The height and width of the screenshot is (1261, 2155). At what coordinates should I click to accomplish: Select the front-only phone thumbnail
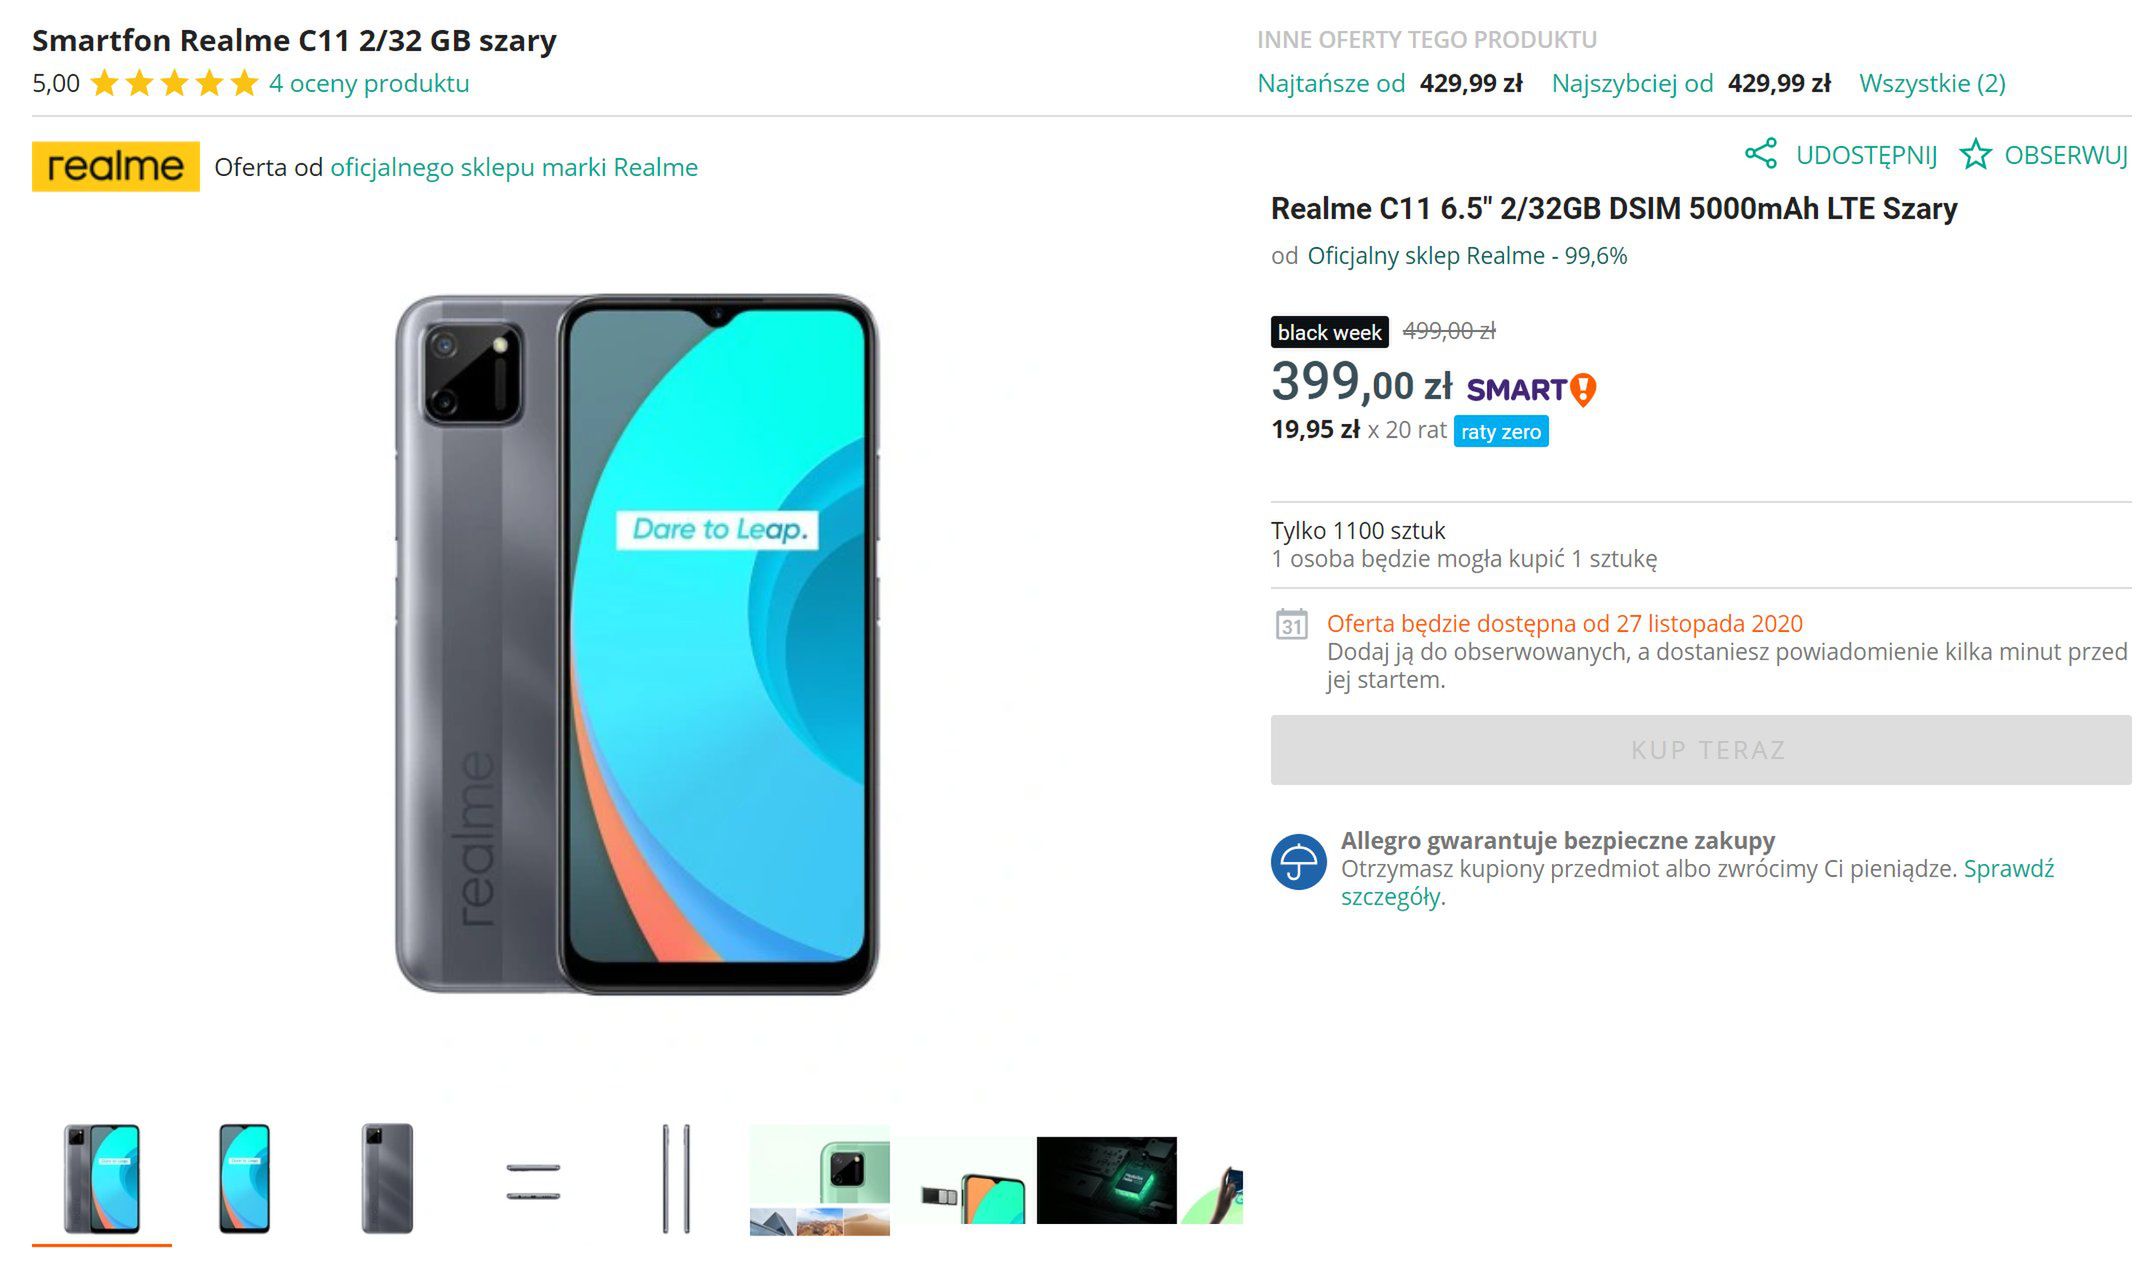(x=245, y=1178)
